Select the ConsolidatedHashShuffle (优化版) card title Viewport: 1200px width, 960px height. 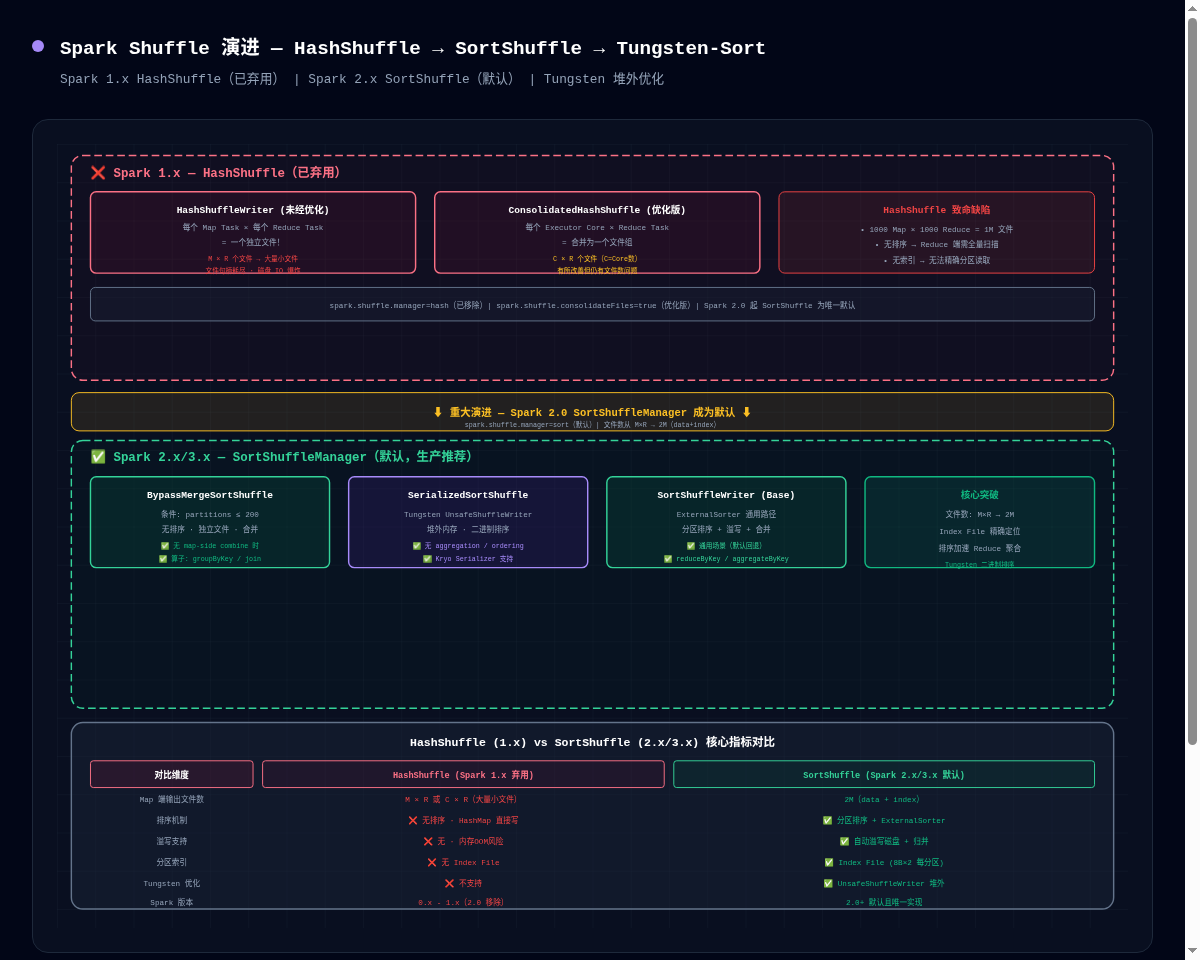click(x=597, y=210)
